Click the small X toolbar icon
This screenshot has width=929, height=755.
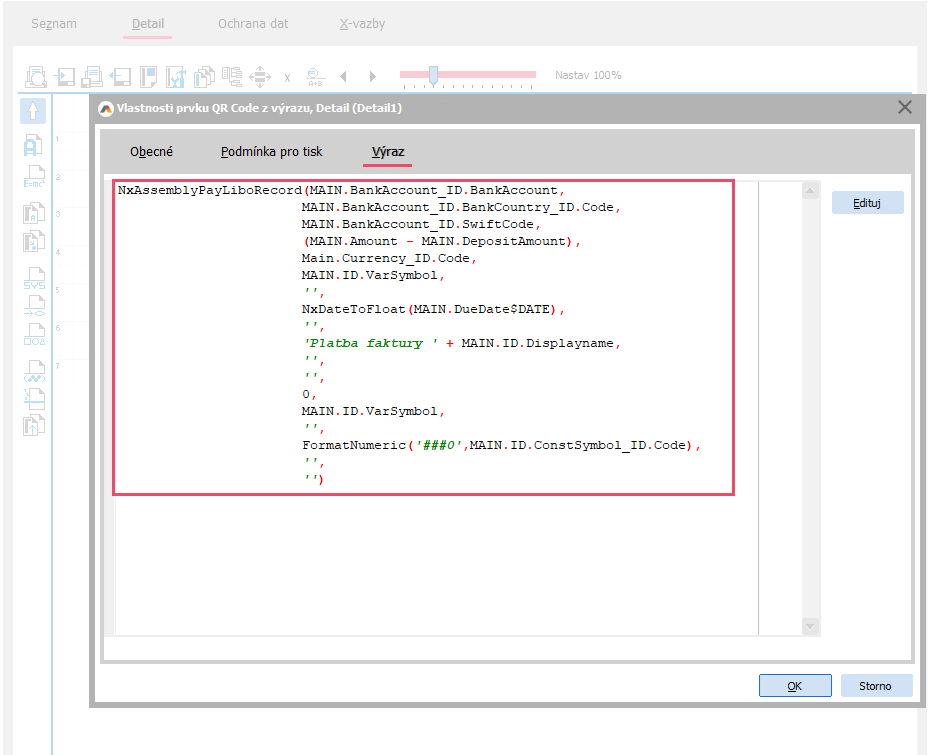(x=287, y=78)
